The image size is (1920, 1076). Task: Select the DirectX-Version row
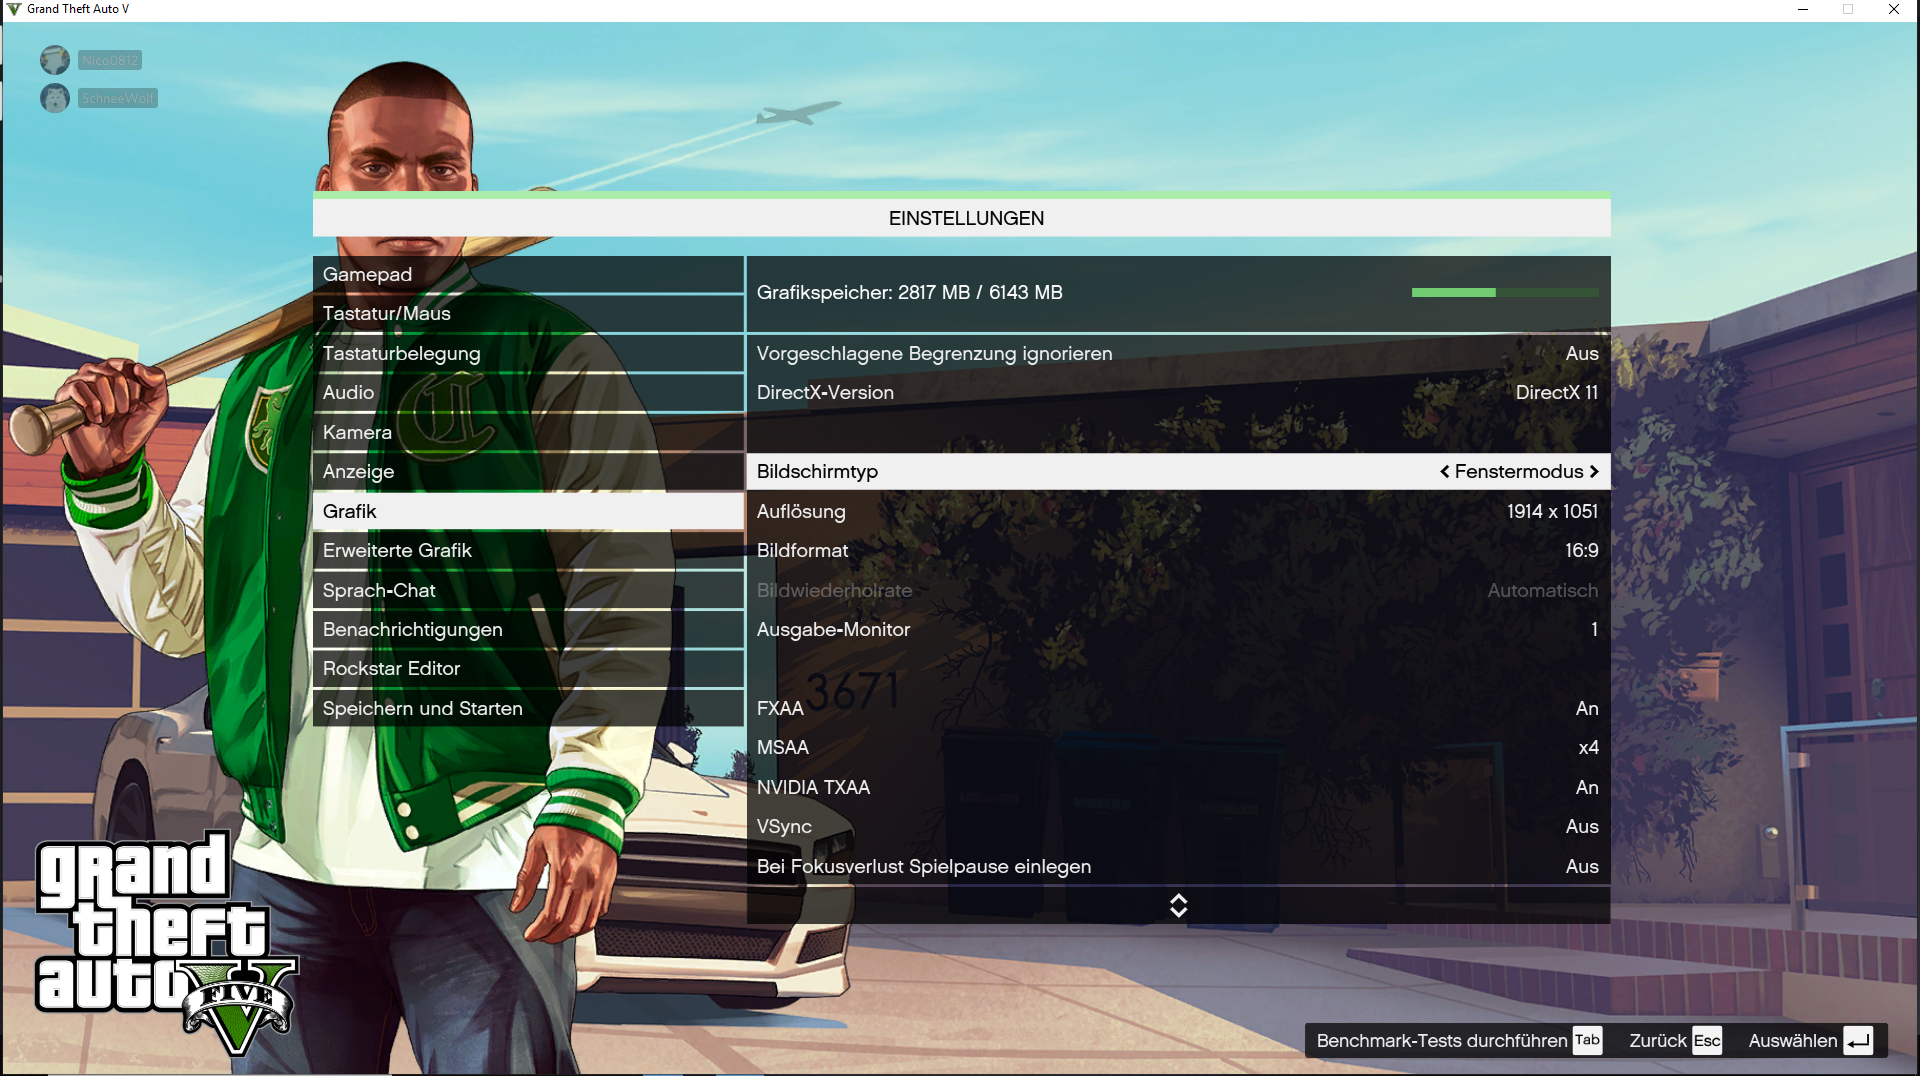pos(1178,393)
